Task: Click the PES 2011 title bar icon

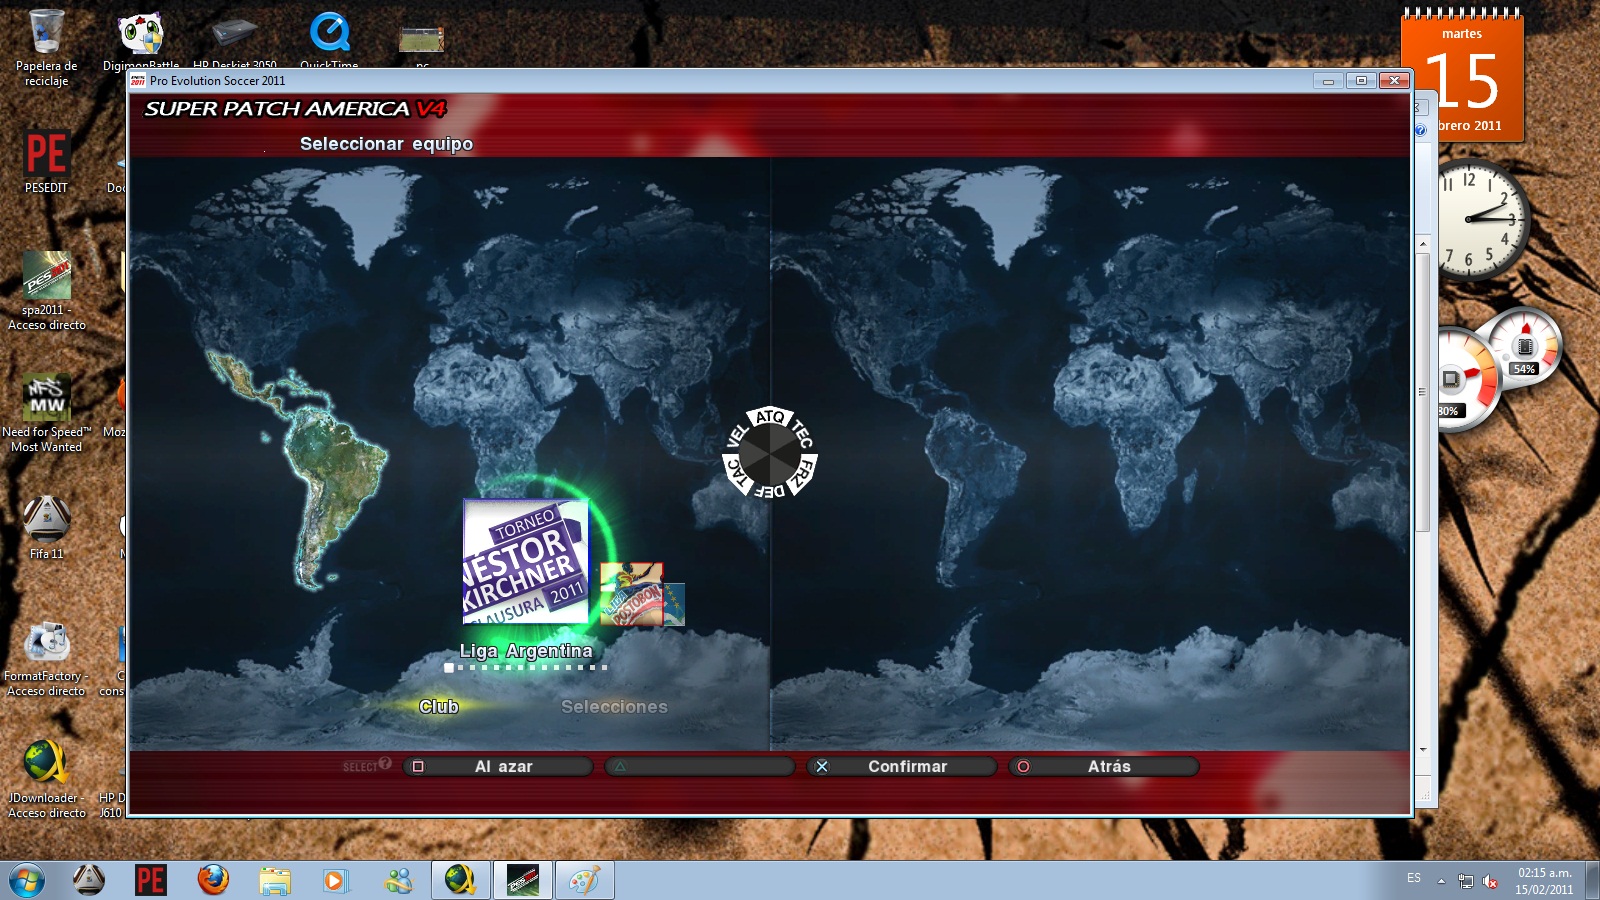Action: pyautogui.click(x=138, y=81)
